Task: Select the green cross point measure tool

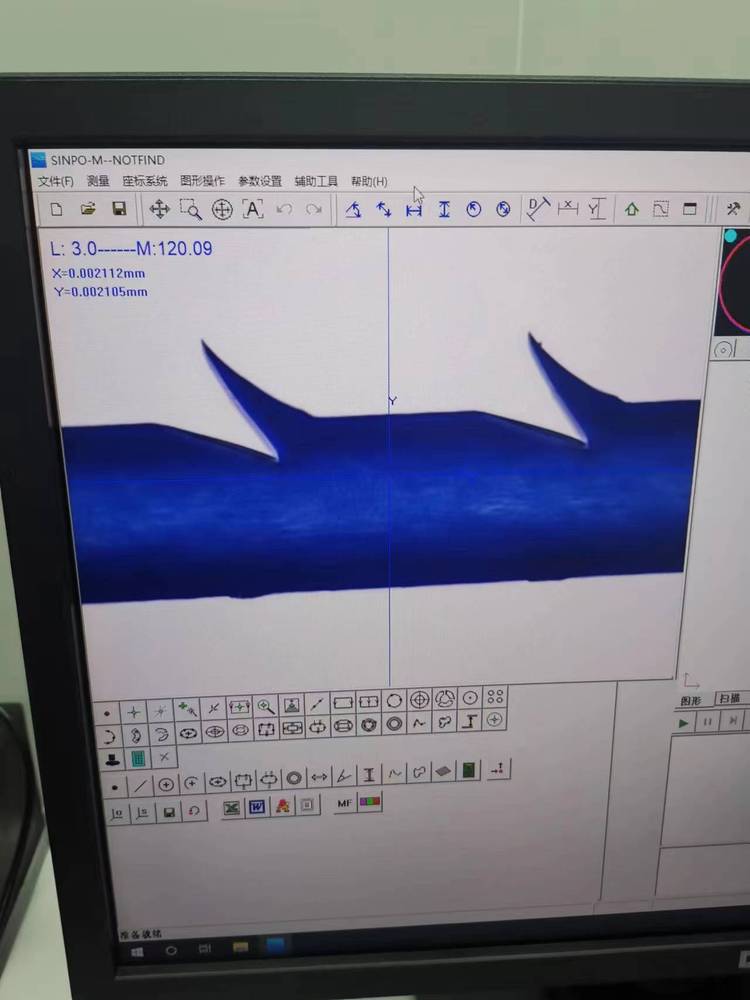Action: [x=133, y=712]
